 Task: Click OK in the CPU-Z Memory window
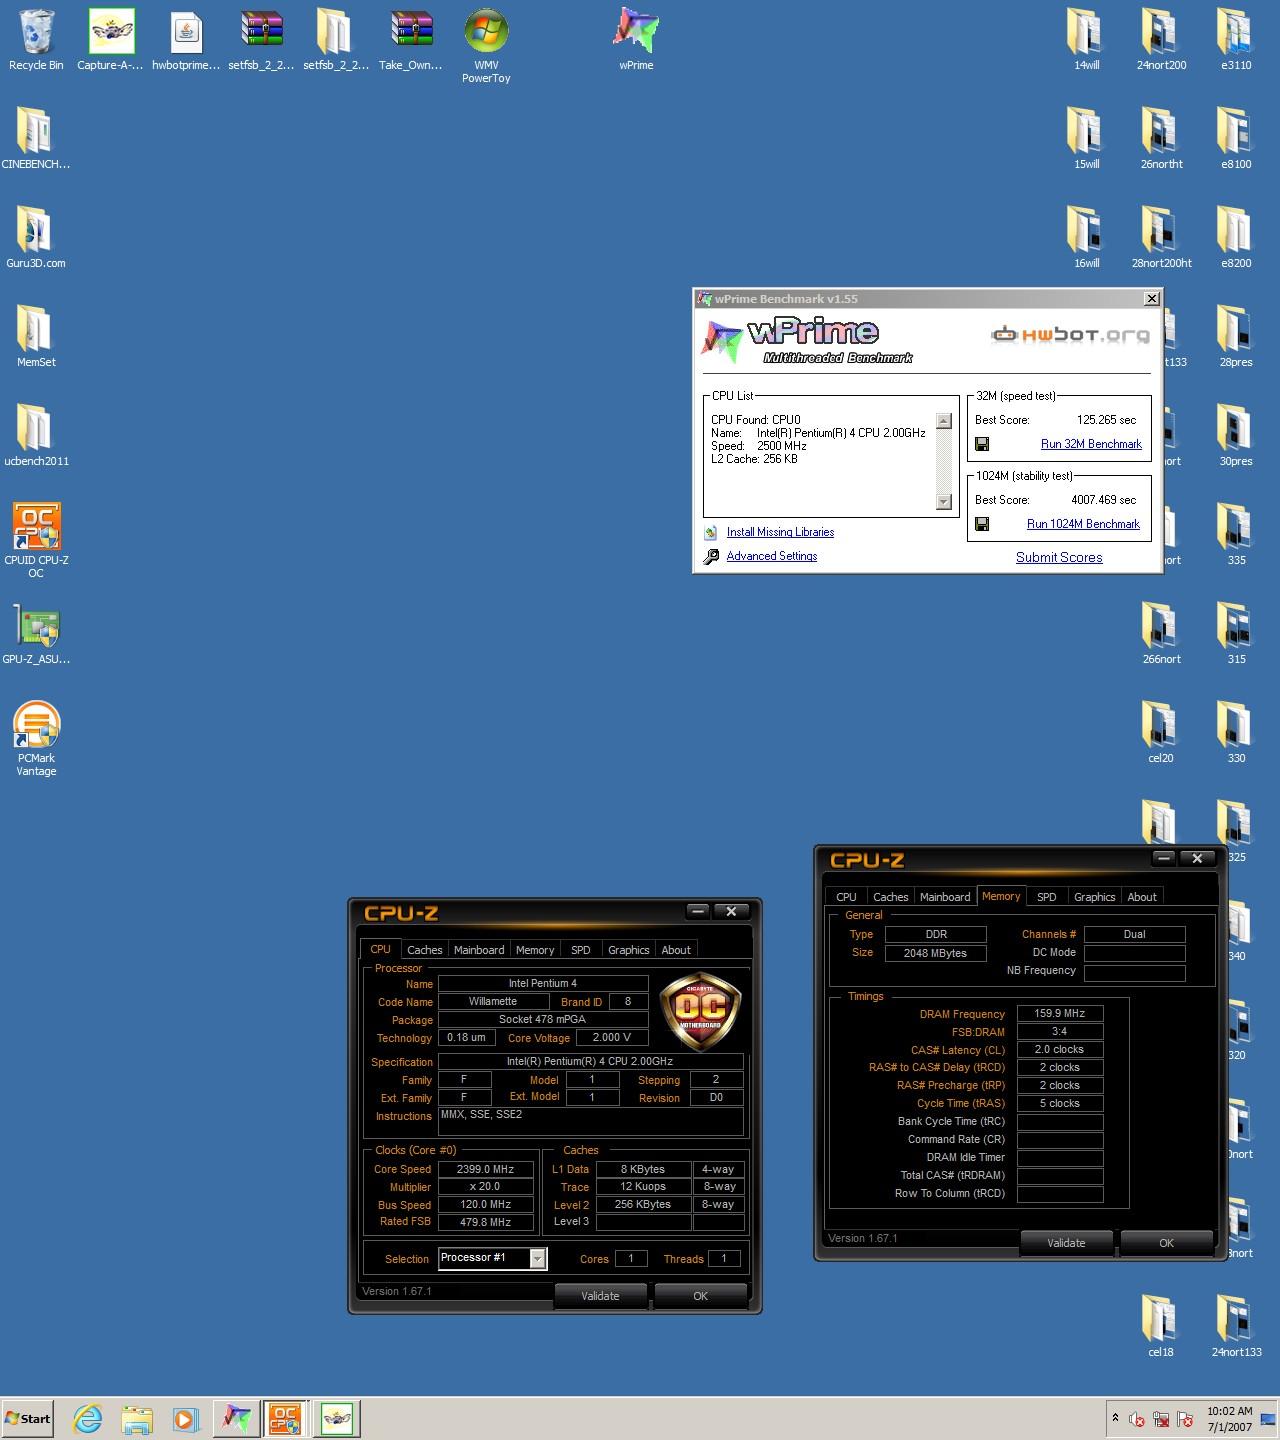point(1166,1243)
